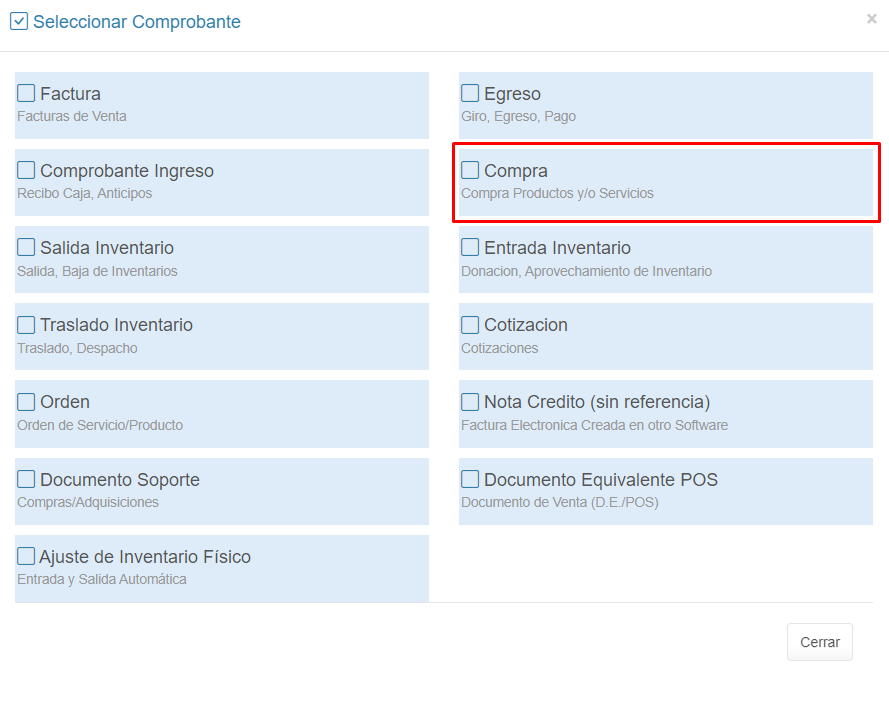Tick the Egreso checkbox
Image resolution: width=889 pixels, height=703 pixels.
pyautogui.click(x=470, y=94)
